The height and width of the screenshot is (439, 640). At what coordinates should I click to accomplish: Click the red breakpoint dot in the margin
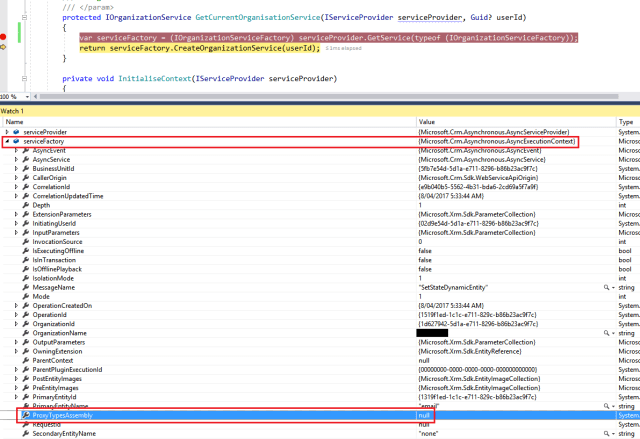pos(4,37)
